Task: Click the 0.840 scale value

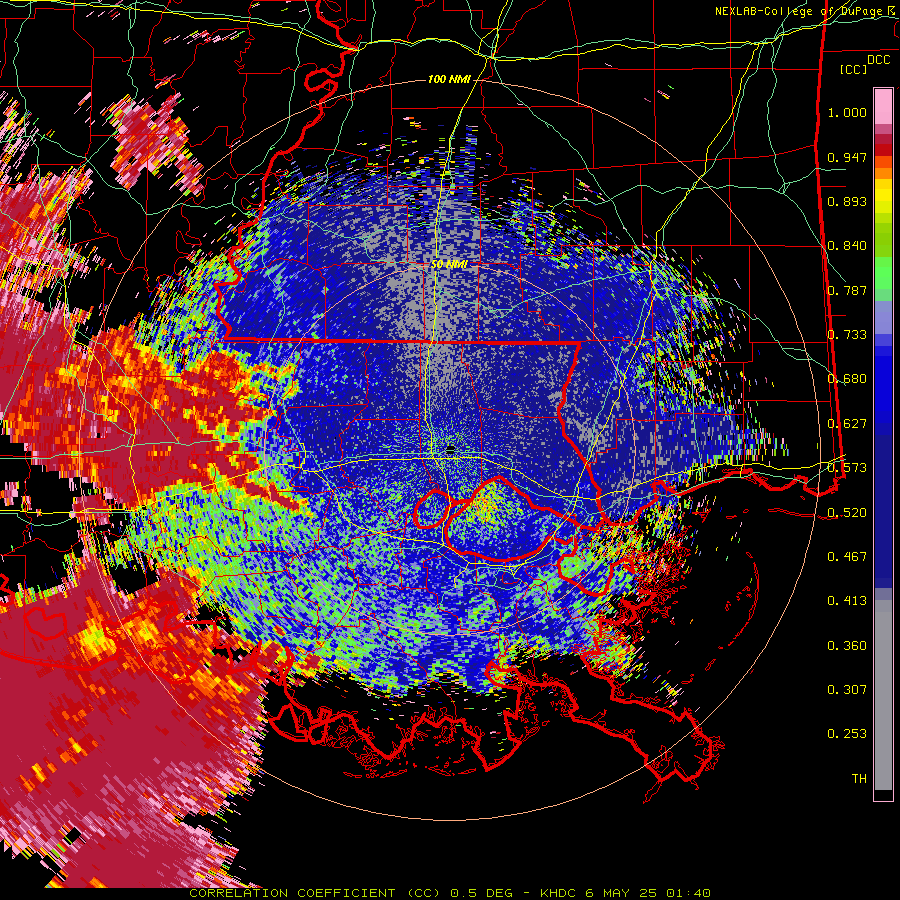Action: pyautogui.click(x=847, y=246)
